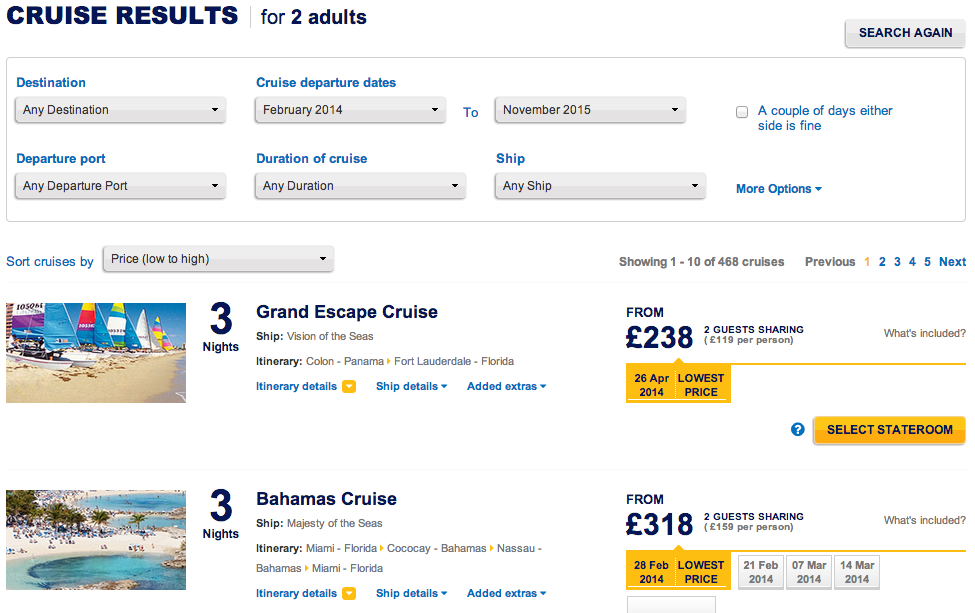Open the February 2014 departure date dropdown
Image resolution: width=975 pixels, height=613 pixels.
coord(350,110)
